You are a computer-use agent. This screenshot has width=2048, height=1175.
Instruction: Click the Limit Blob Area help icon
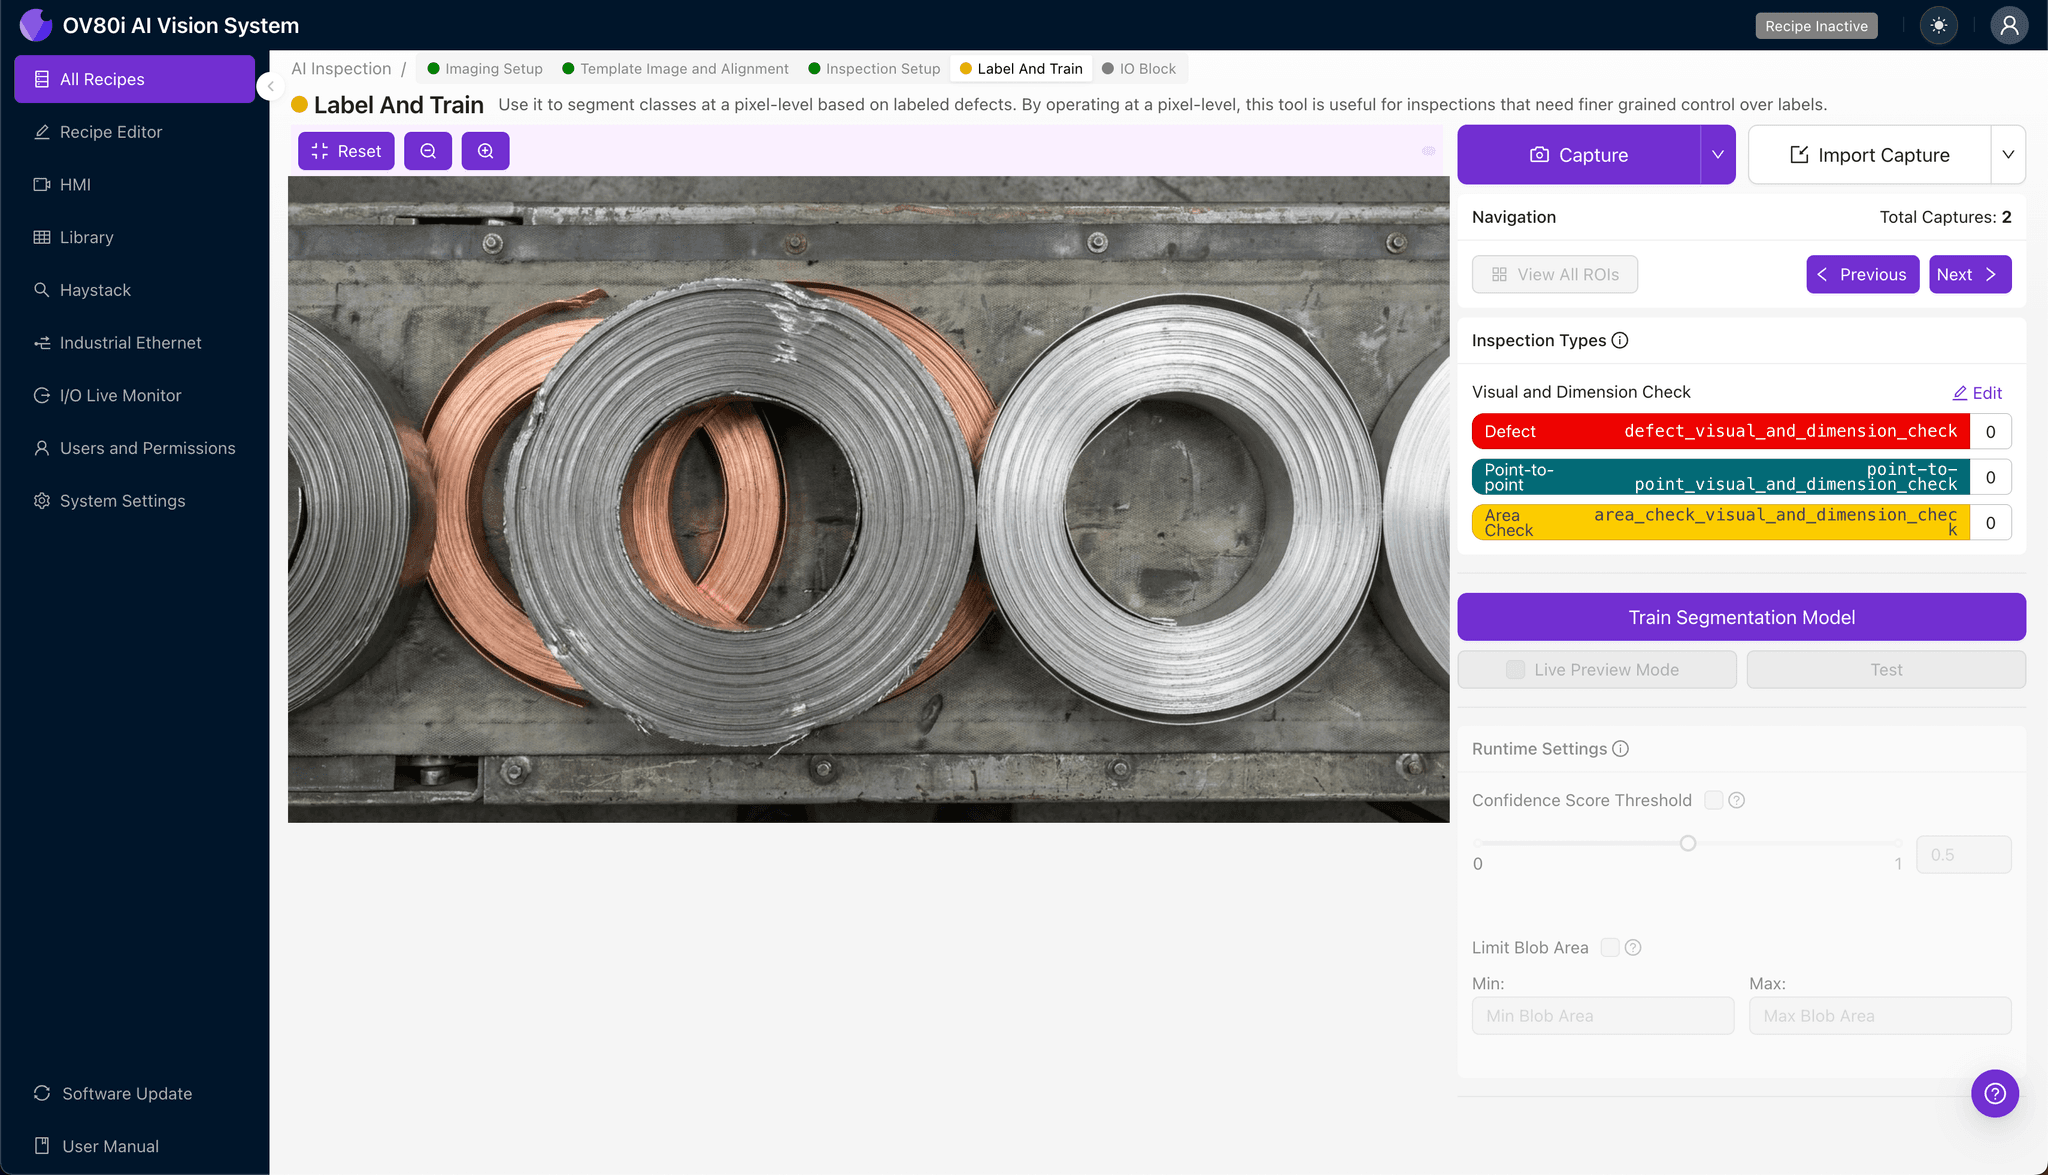(1633, 947)
